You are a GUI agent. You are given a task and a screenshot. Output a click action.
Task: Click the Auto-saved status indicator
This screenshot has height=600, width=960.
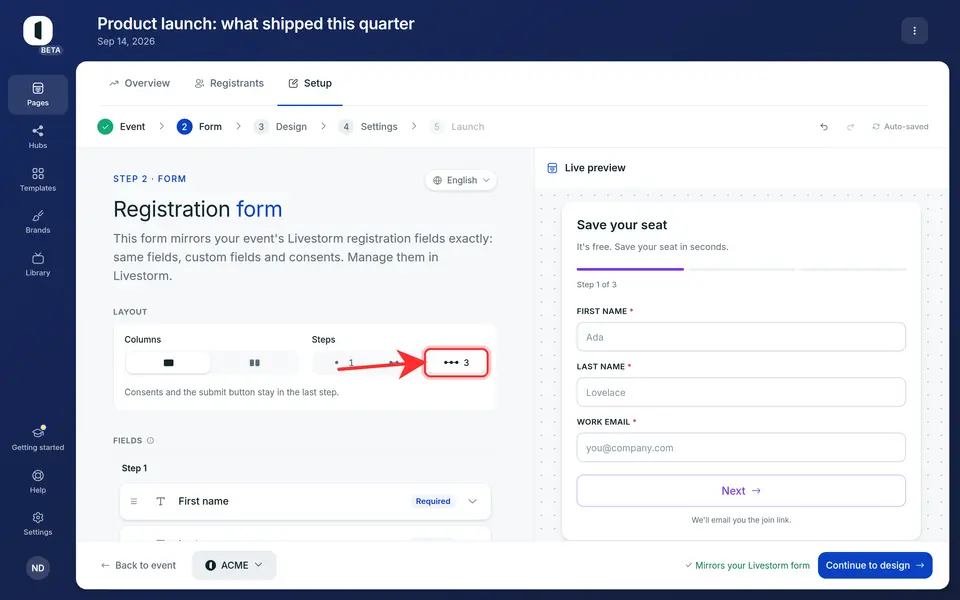(900, 127)
